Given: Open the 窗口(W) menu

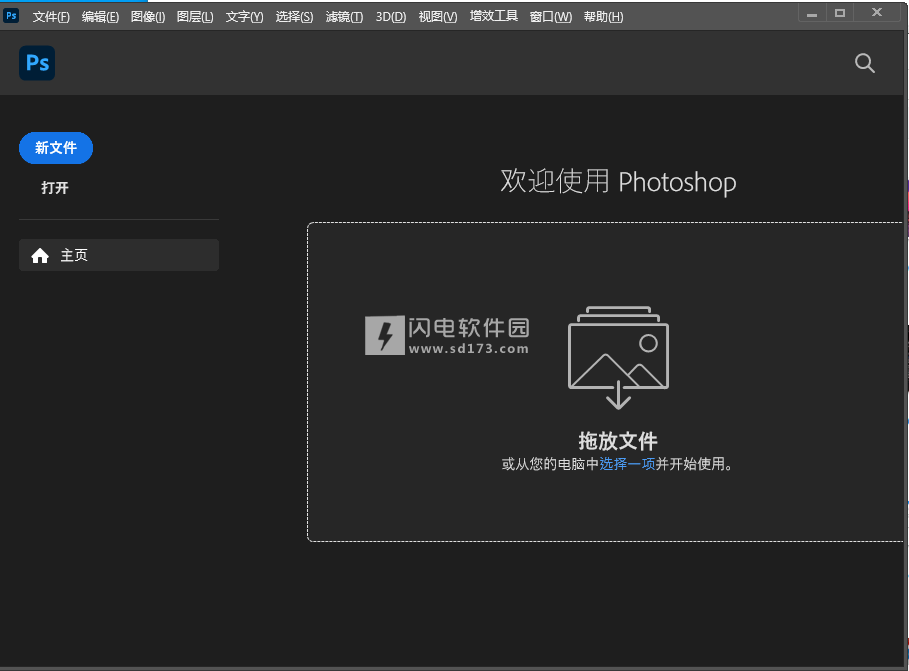Looking at the screenshot, I should pyautogui.click(x=551, y=17).
